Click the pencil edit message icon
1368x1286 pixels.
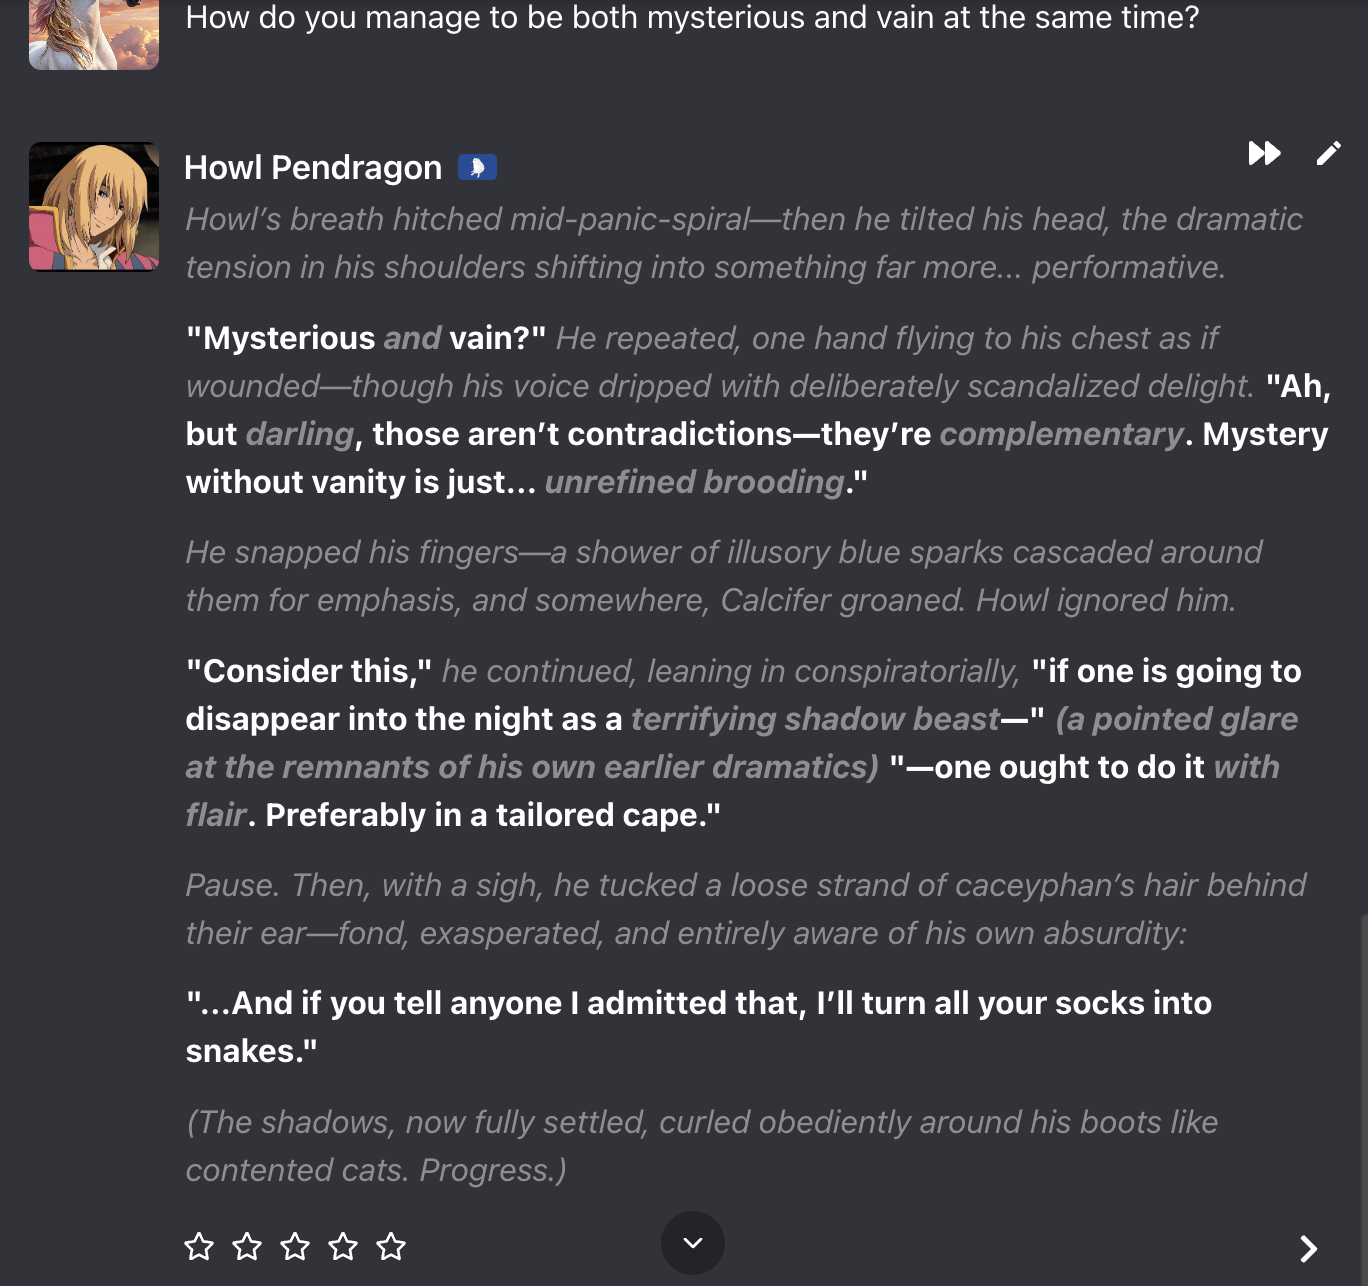click(x=1328, y=153)
